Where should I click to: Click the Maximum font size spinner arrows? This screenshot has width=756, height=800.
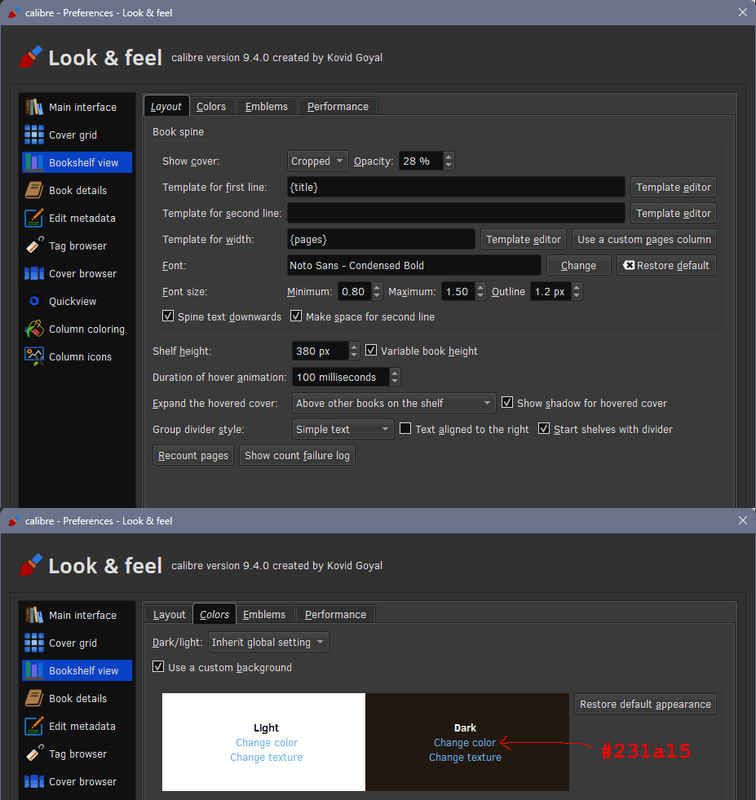[x=480, y=291]
